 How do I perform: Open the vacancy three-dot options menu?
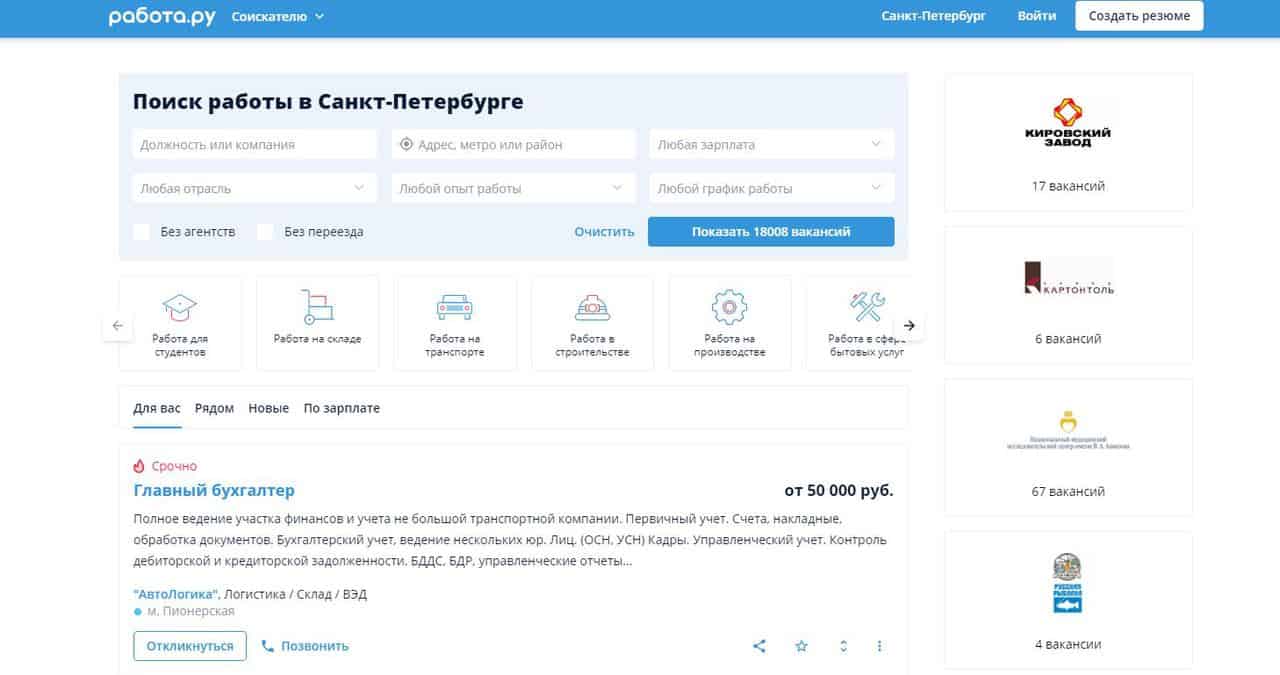[x=880, y=646]
